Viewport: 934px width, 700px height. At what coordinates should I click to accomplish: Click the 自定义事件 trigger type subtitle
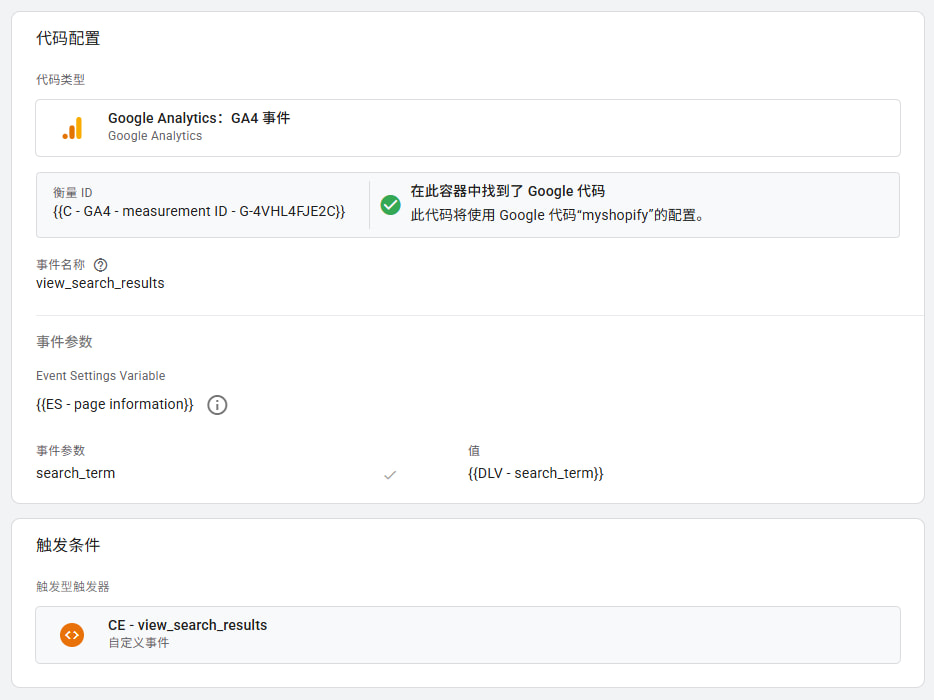coord(138,643)
